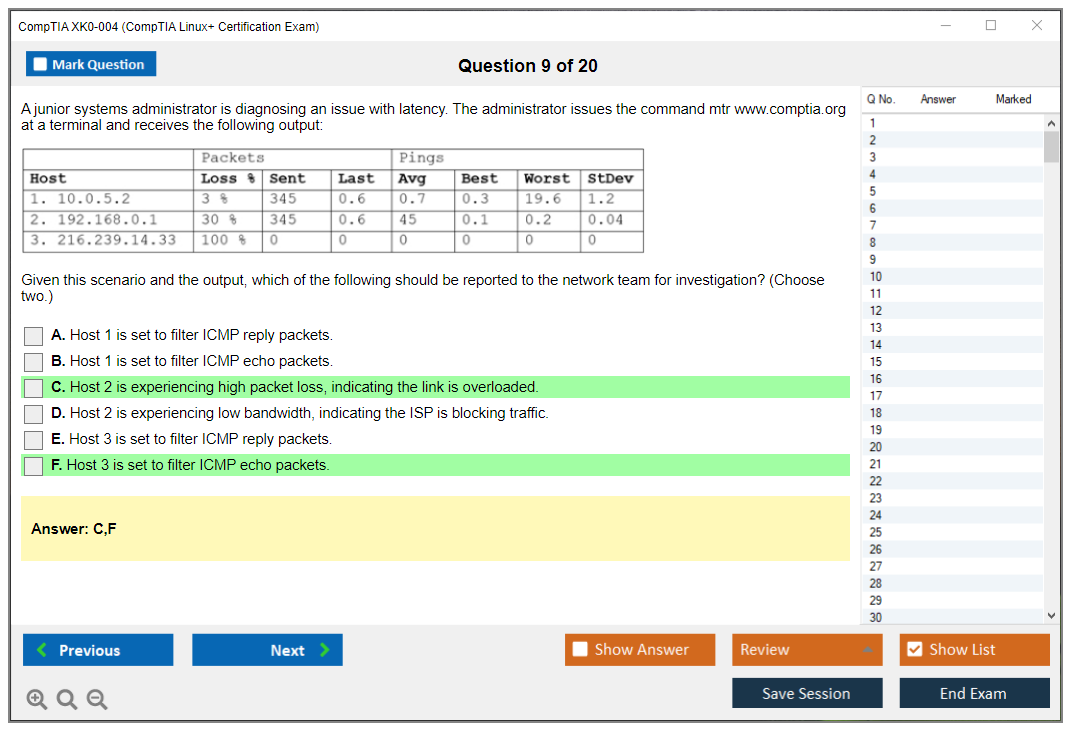This screenshot has height=735, width=1075.
Task: Go to the Previous question
Action: 98,650
